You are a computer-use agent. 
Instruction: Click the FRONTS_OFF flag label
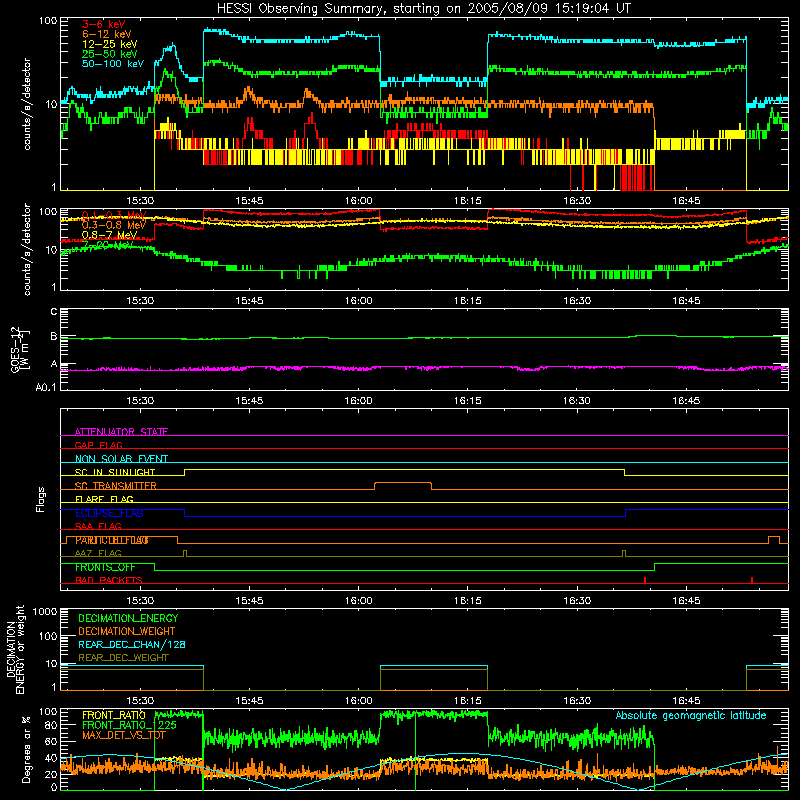(x=106, y=567)
